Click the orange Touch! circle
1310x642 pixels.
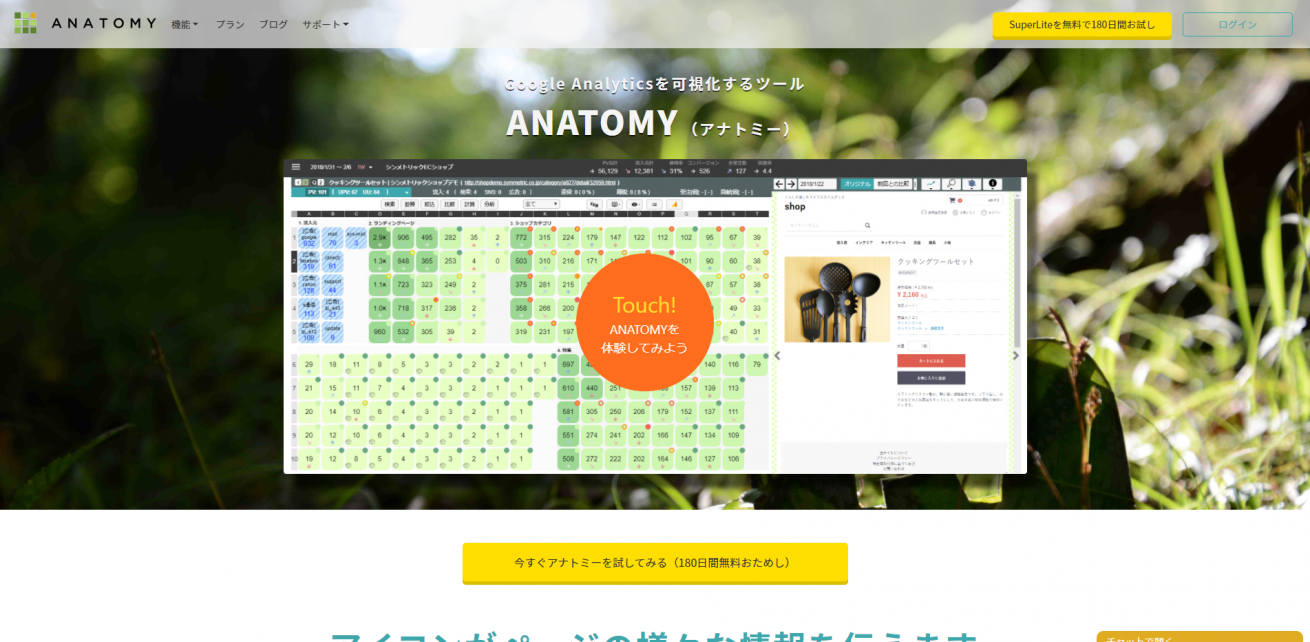pyautogui.click(x=645, y=322)
